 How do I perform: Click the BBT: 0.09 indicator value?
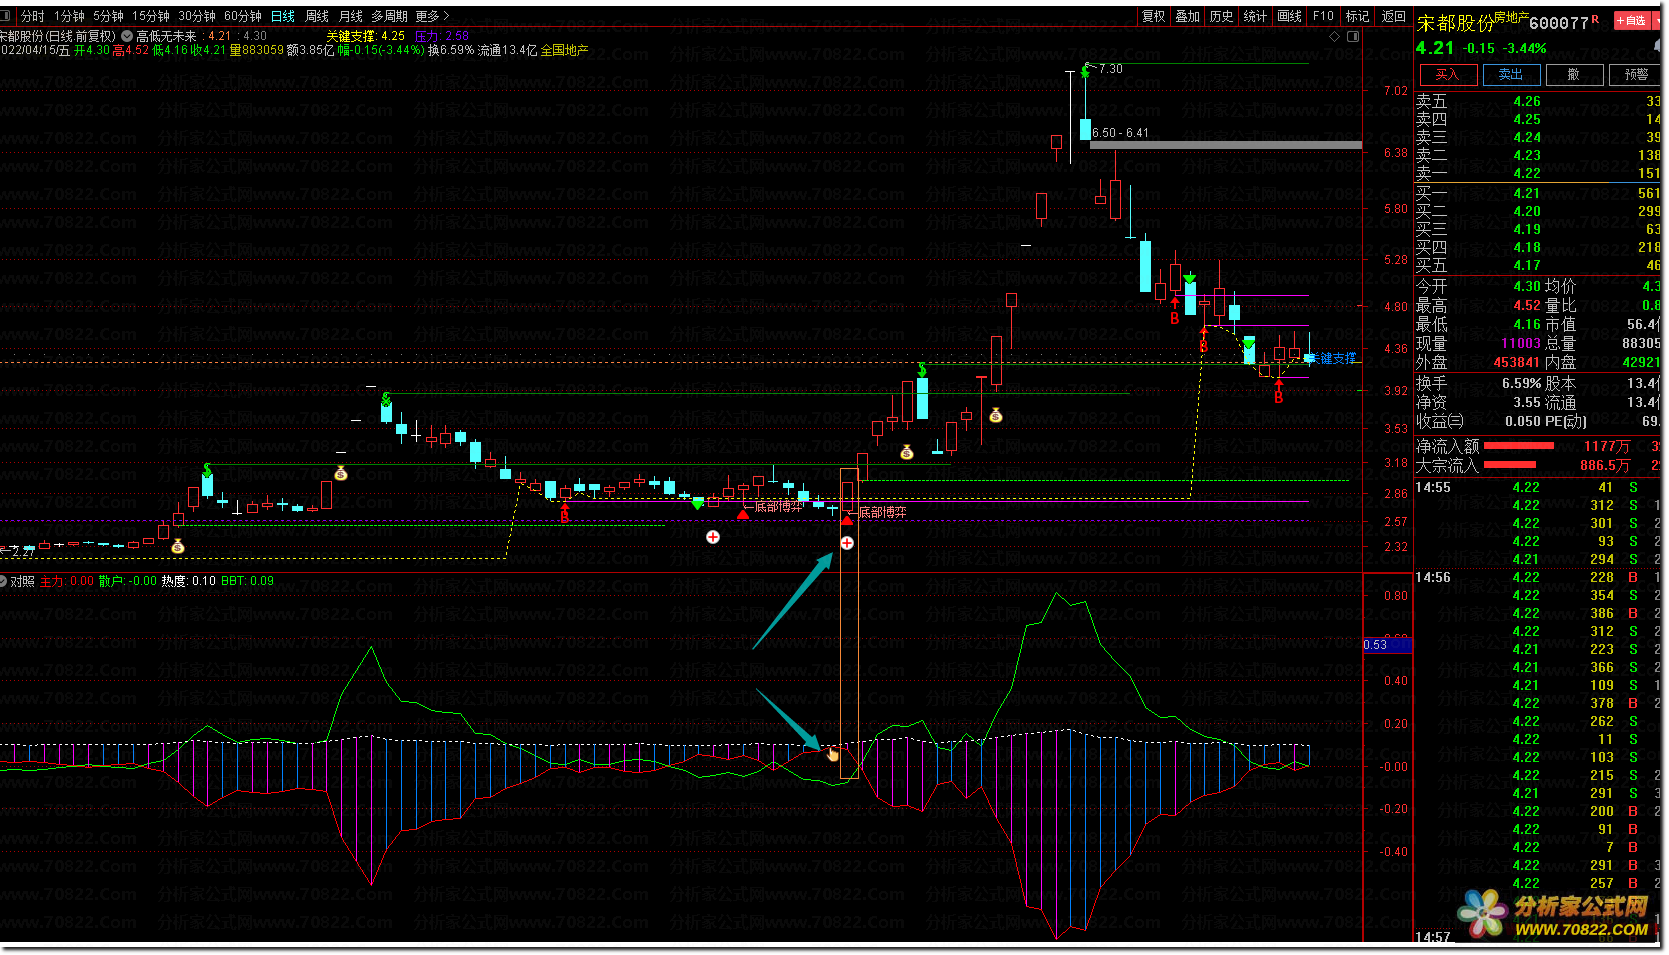(x=247, y=581)
